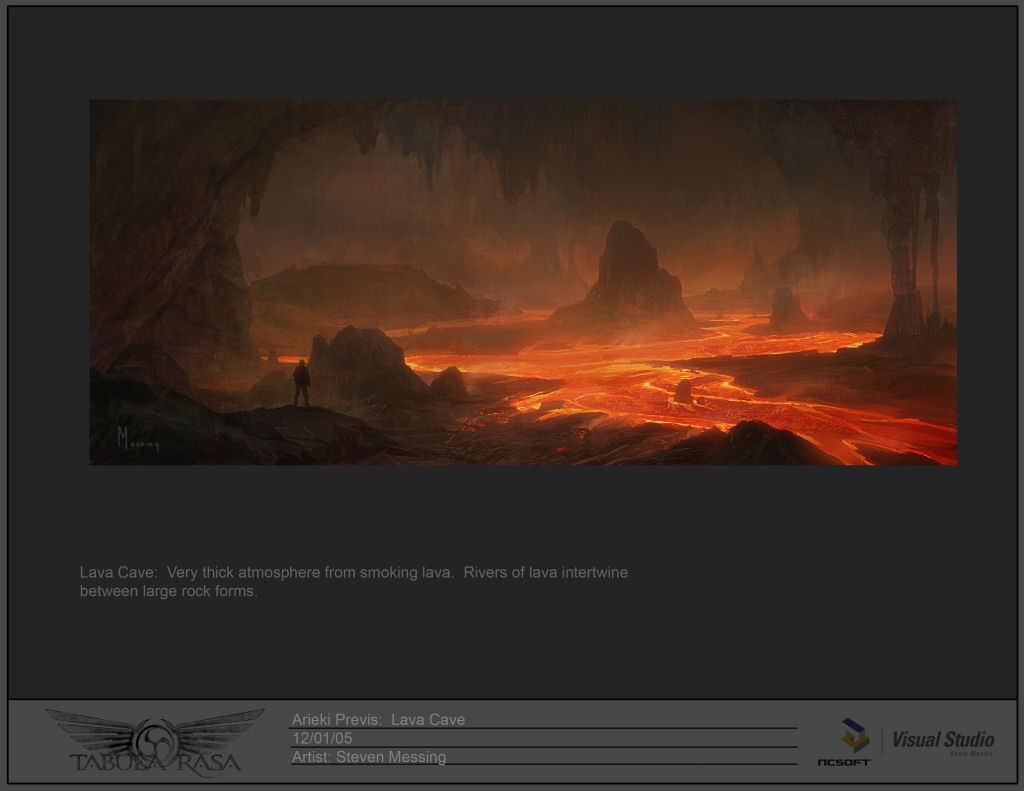Click the 'between large rock forms.' text line
The height and width of the screenshot is (791, 1024).
[x=168, y=591]
